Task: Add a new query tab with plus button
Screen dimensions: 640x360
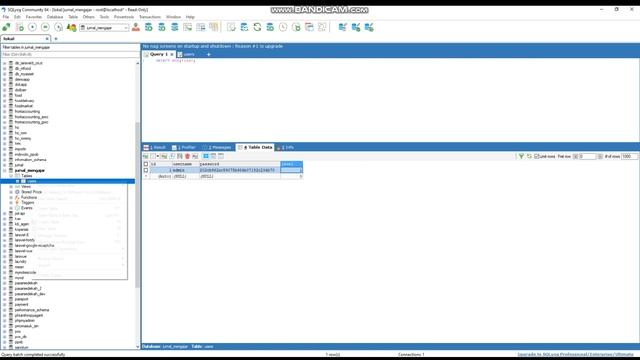Action: [x=209, y=54]
